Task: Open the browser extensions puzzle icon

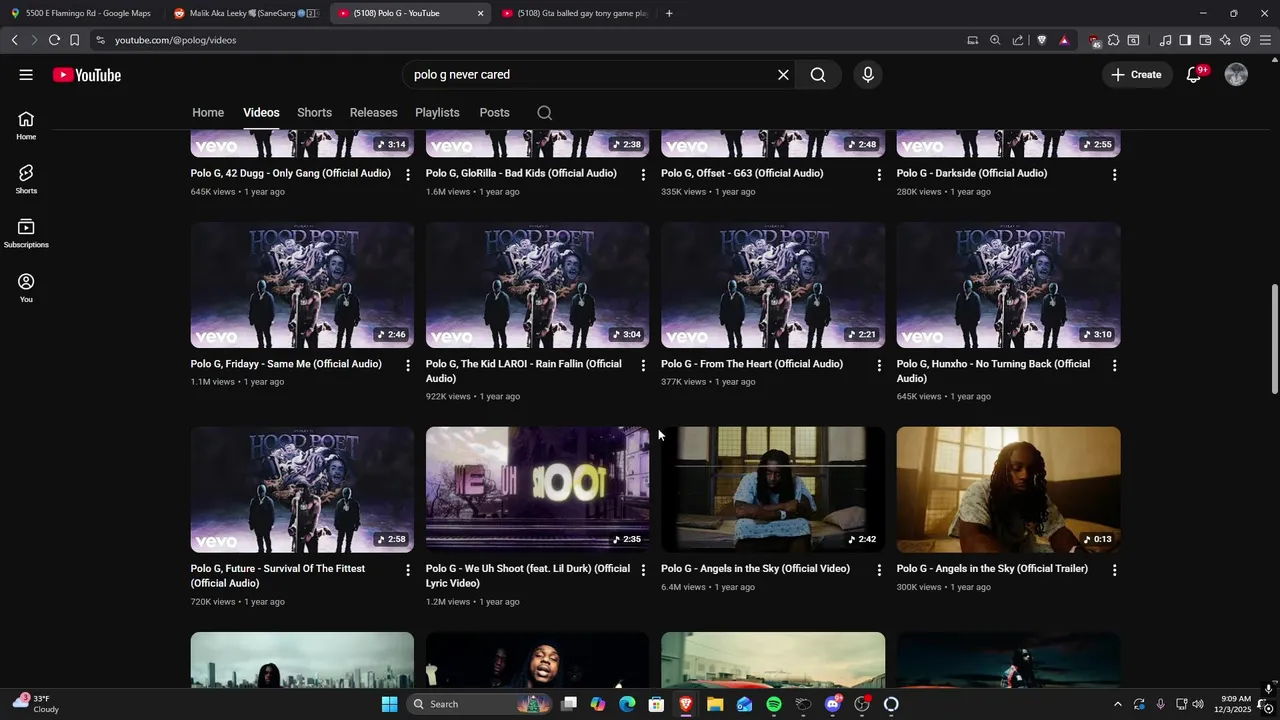Action: [1113, 40]
